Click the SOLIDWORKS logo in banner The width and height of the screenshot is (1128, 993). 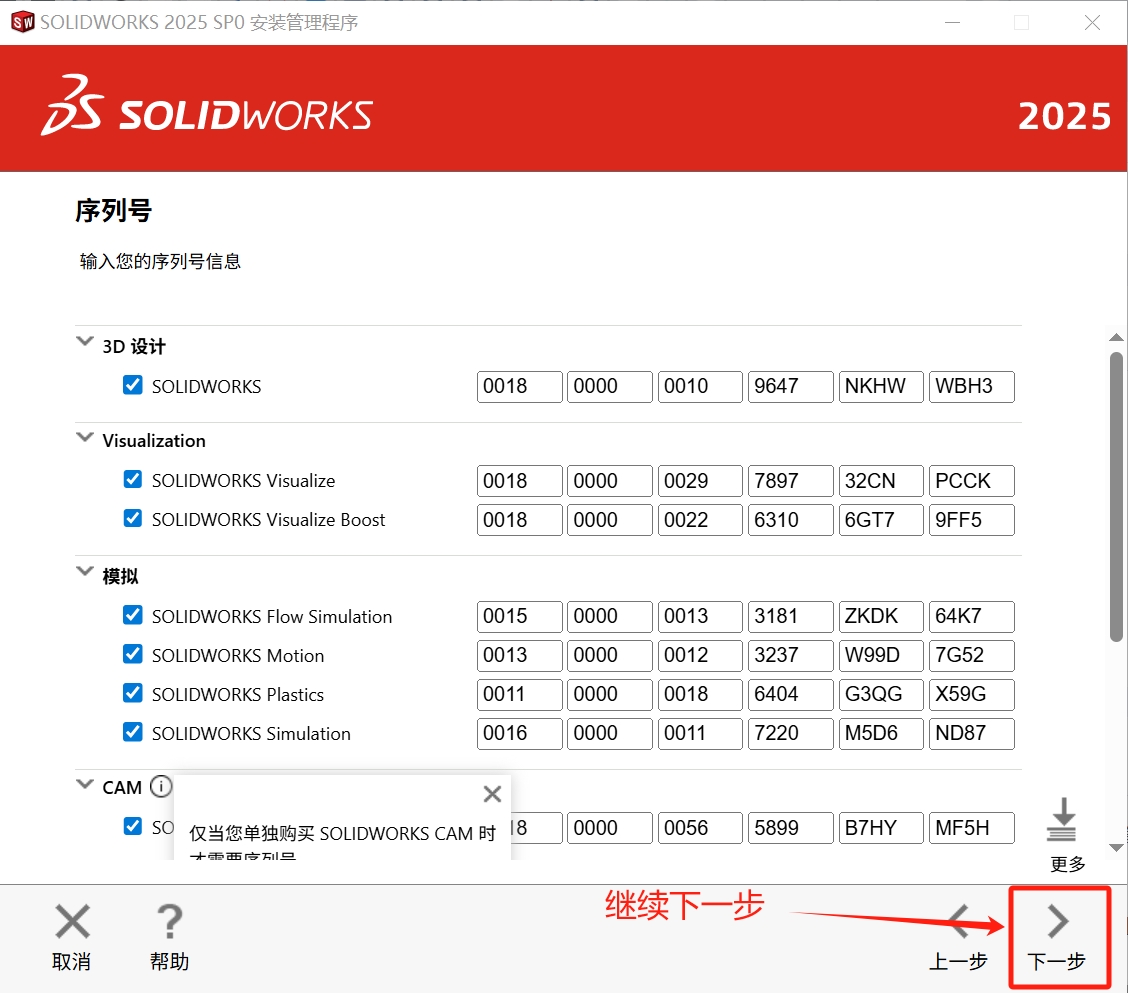(x=206, y=106)
